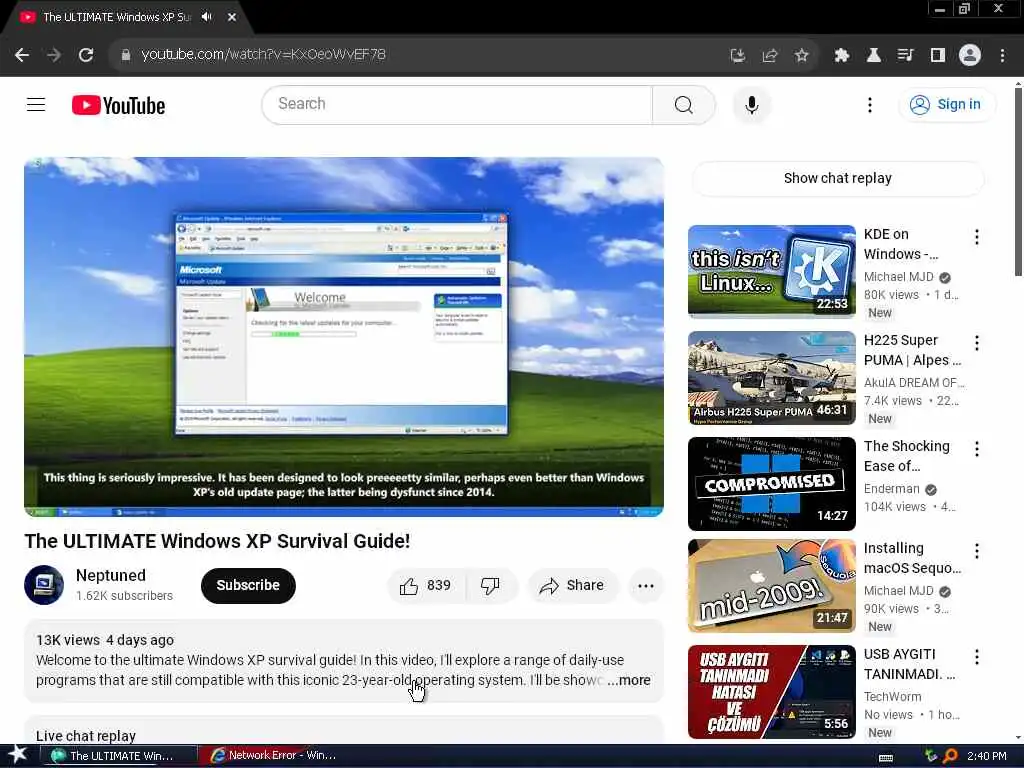Open the Neptuned channel name link

pyautogui.click(x=111, y=575)
